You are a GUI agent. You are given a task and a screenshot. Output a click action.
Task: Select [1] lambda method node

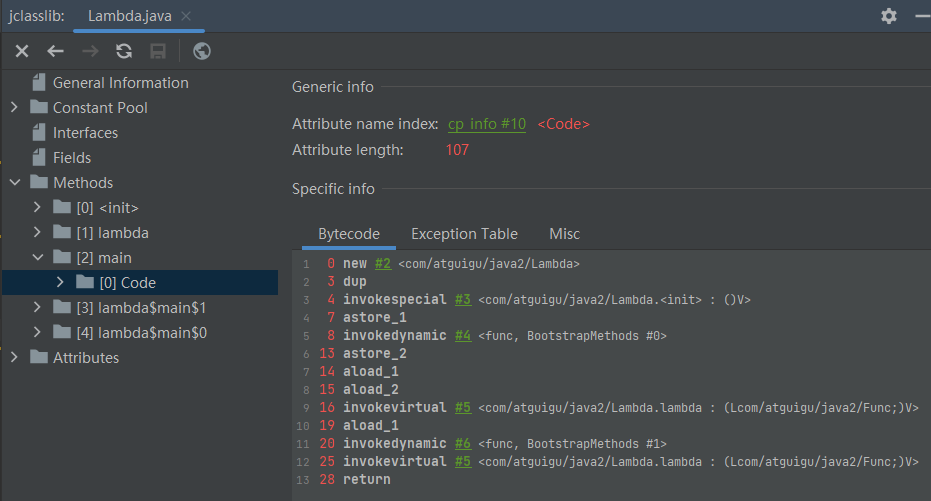(112, 233)
